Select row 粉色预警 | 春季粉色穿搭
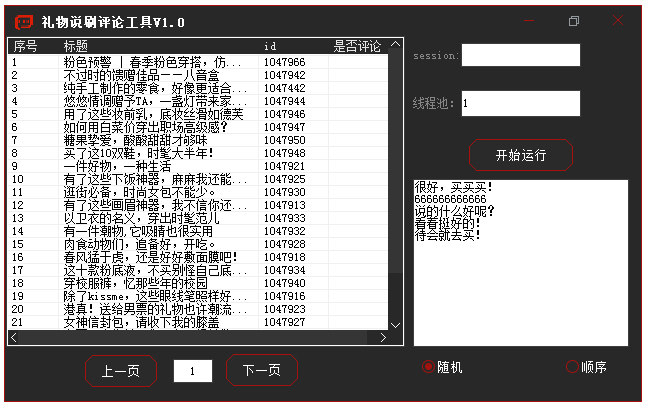 point(198,62)
